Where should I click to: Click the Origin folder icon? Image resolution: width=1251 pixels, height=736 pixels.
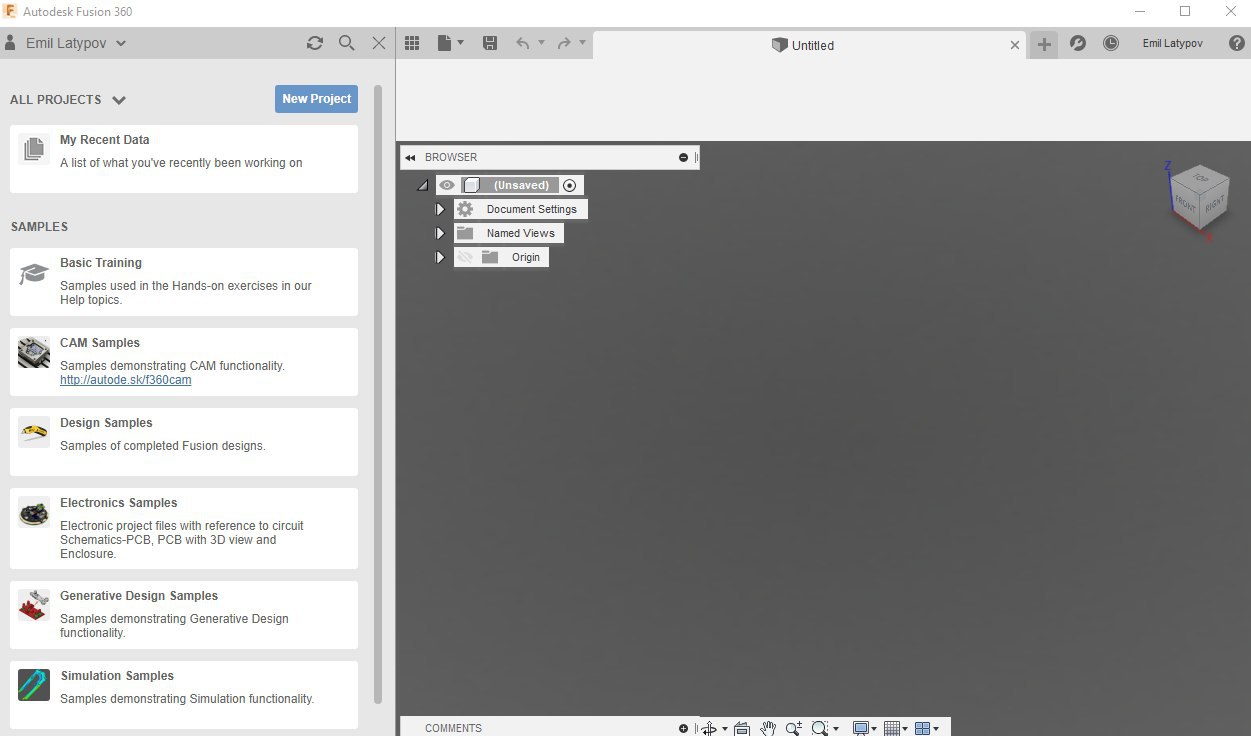tap(490, 257)
